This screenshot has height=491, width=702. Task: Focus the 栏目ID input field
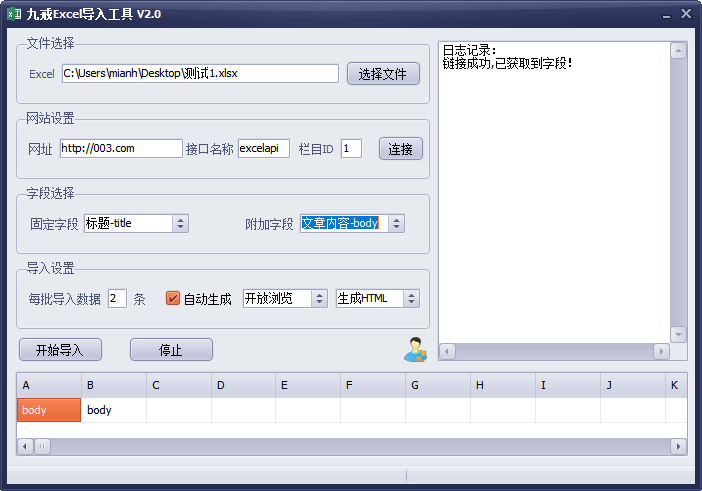click(351, 148)
